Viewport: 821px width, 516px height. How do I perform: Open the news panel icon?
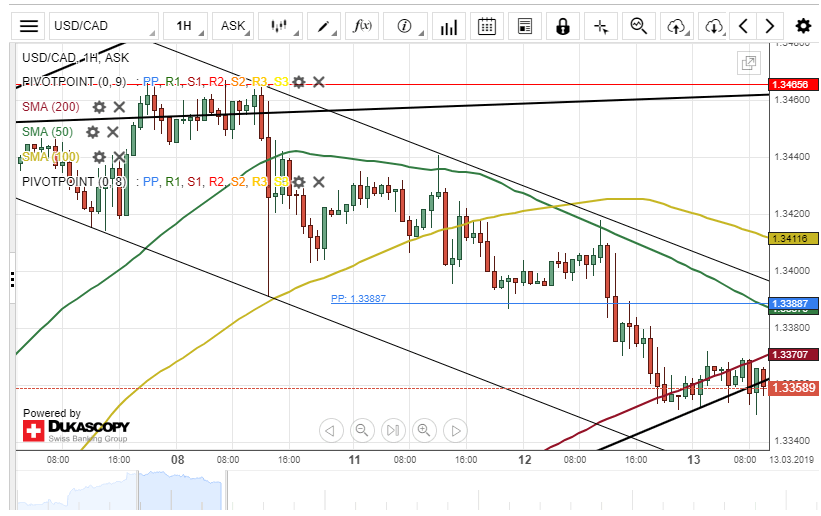coord(525,26)
